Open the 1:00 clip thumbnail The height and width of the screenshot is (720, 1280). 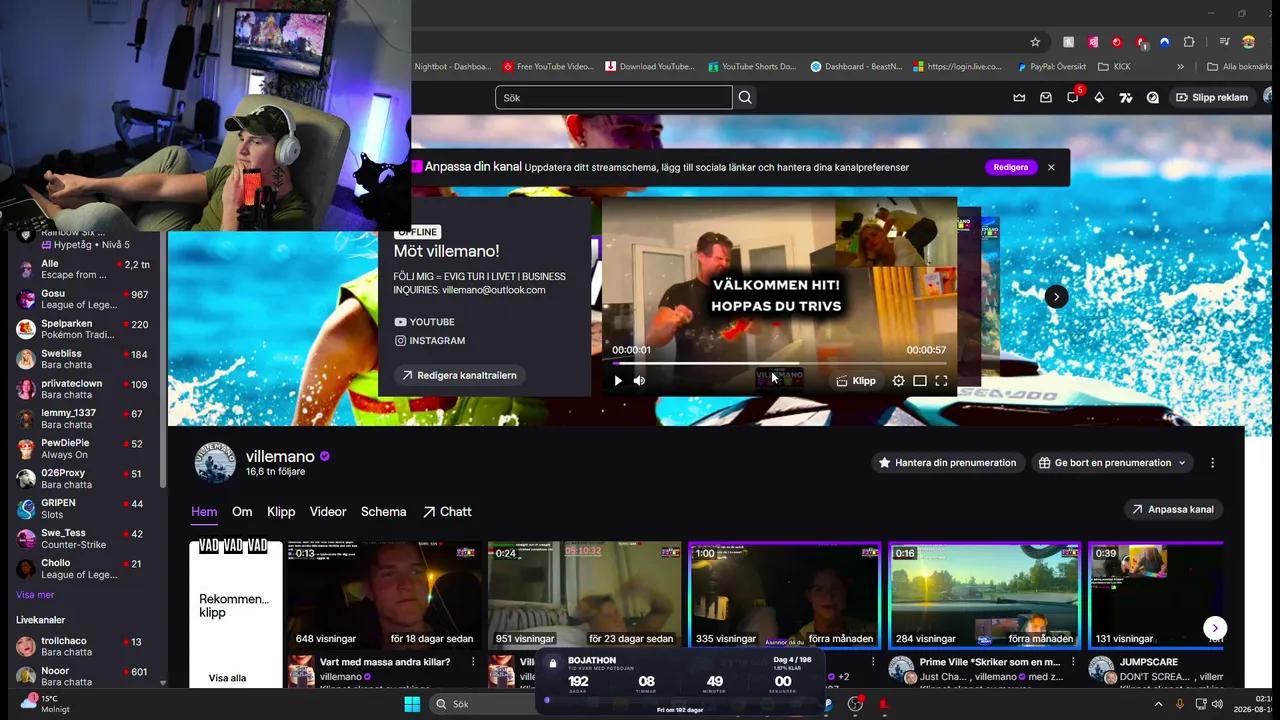click(784, 595)
